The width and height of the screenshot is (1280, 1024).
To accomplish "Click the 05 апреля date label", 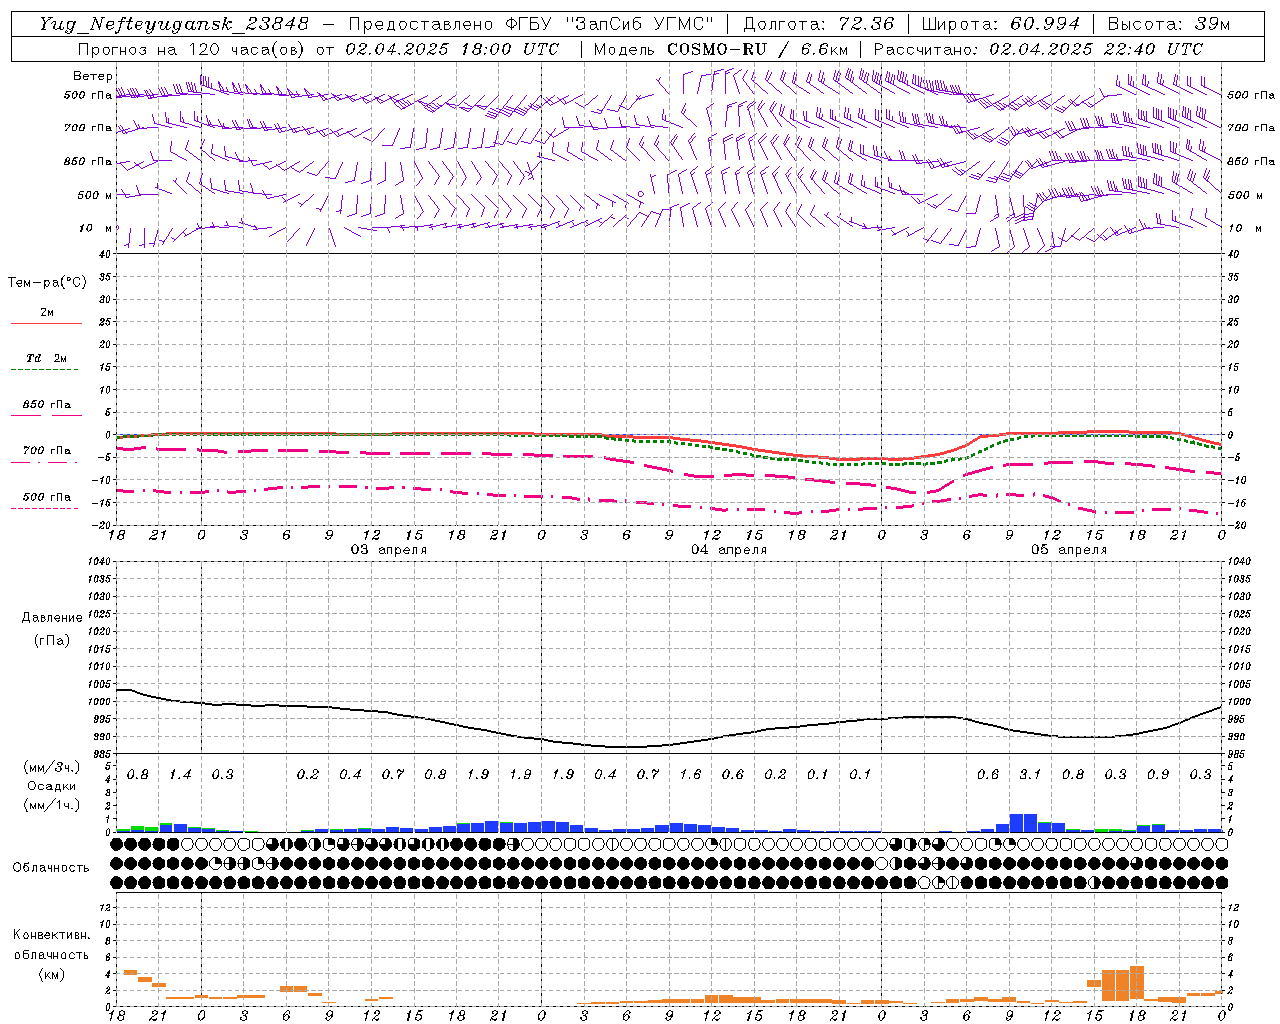I will click(1069, 550).
